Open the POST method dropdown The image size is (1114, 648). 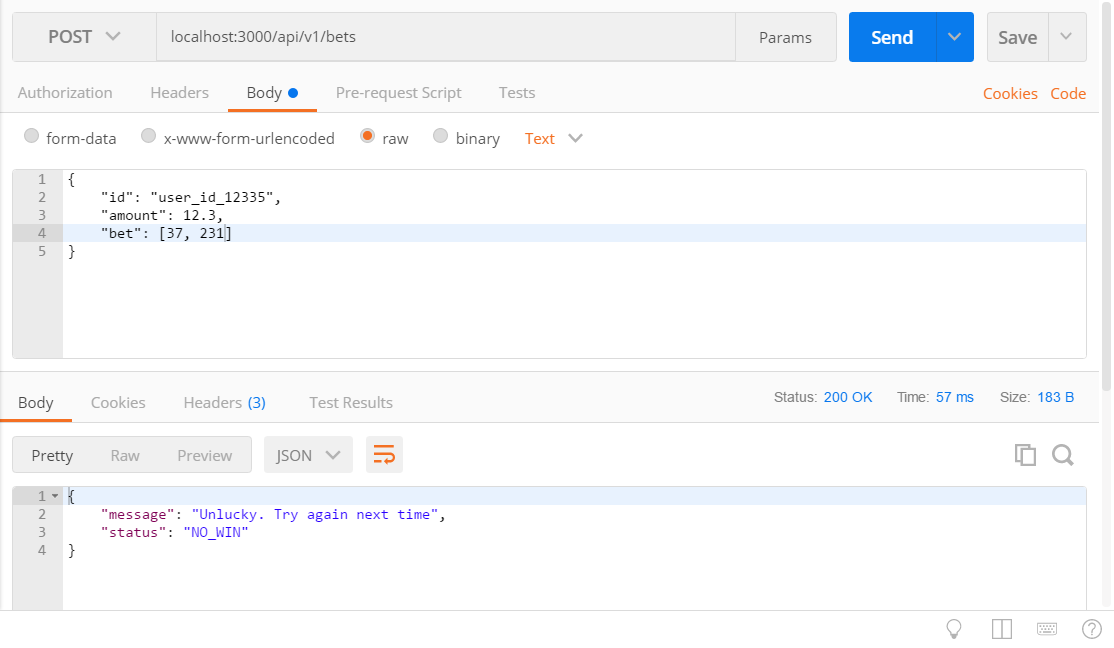point(85,37)
